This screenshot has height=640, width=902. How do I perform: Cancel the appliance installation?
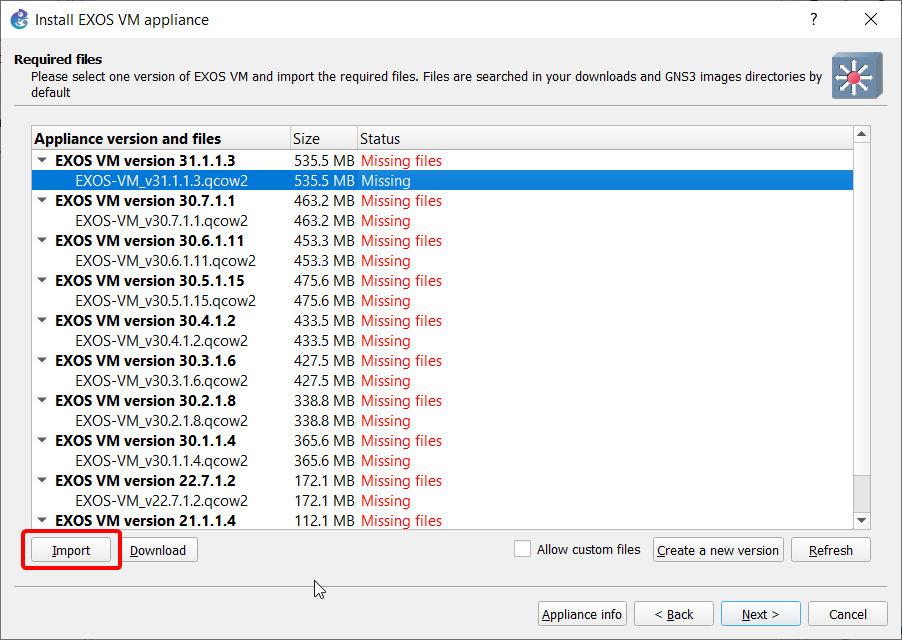847,614
